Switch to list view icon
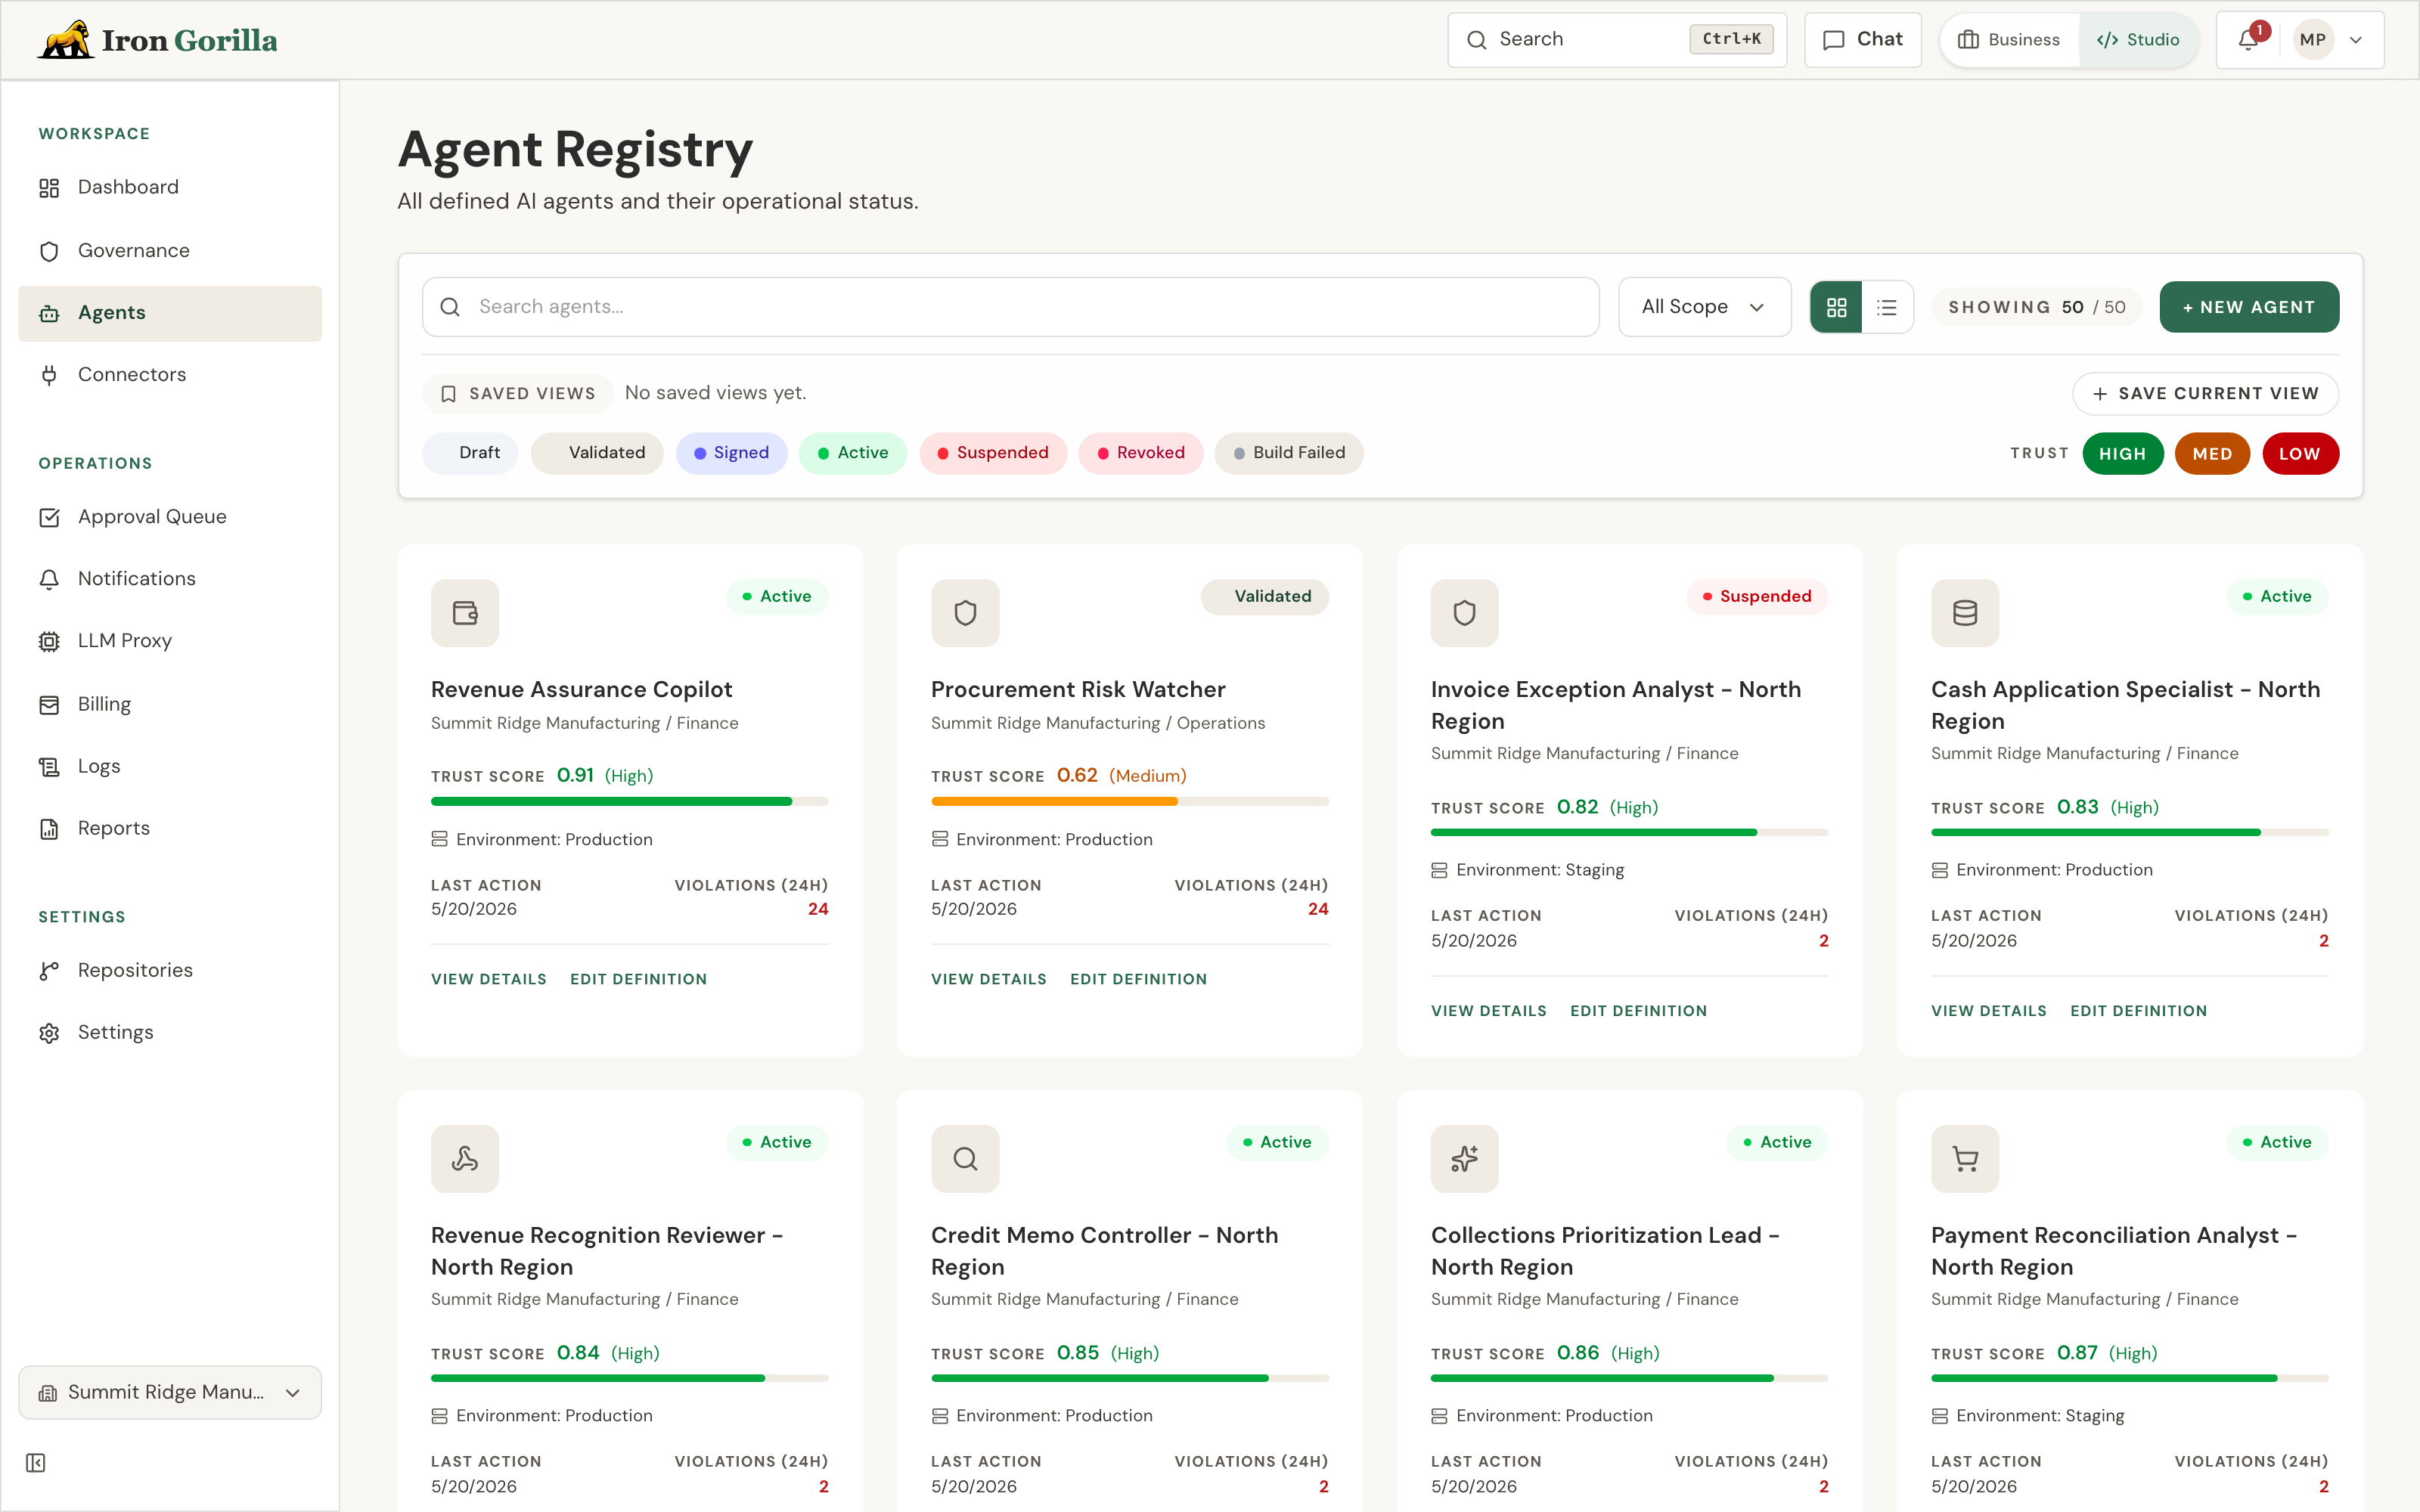Viewport: 2420px width, 1512px height. [1887, 307]
